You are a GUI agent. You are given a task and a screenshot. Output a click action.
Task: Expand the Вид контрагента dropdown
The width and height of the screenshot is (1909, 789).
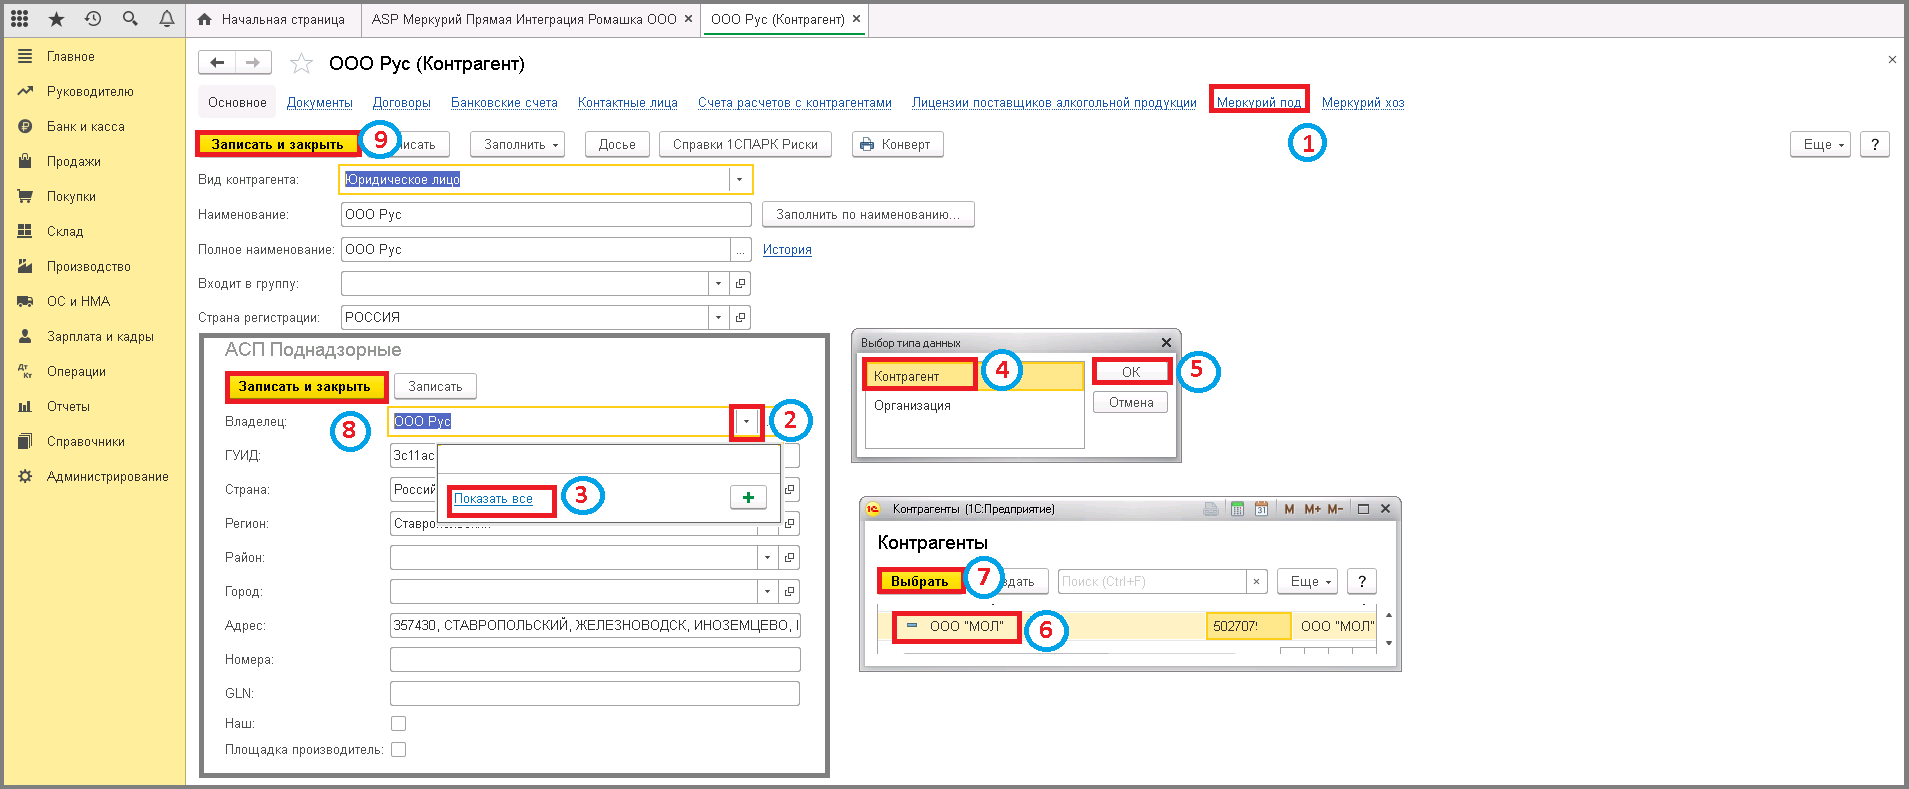point(739,180)
